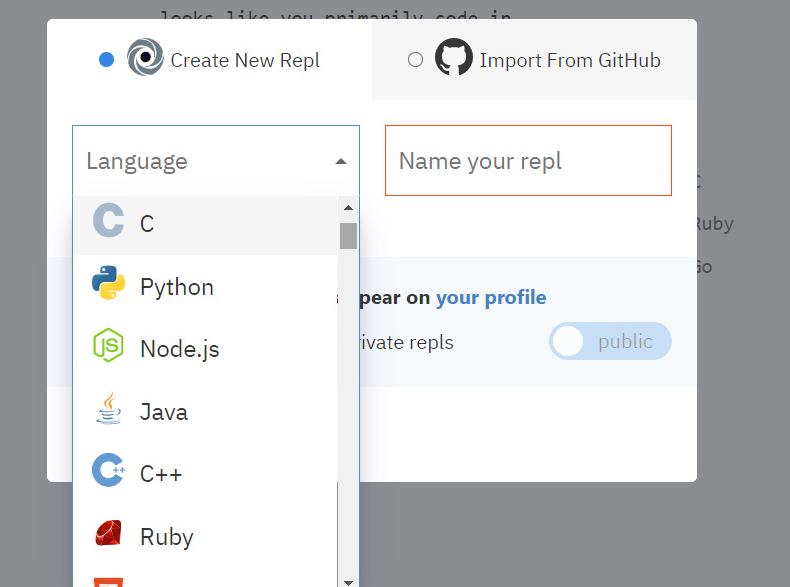This screenshot has width=790, height=587.
Task: Select the Create New Repl radio button
Action: [x=106, y=59]
